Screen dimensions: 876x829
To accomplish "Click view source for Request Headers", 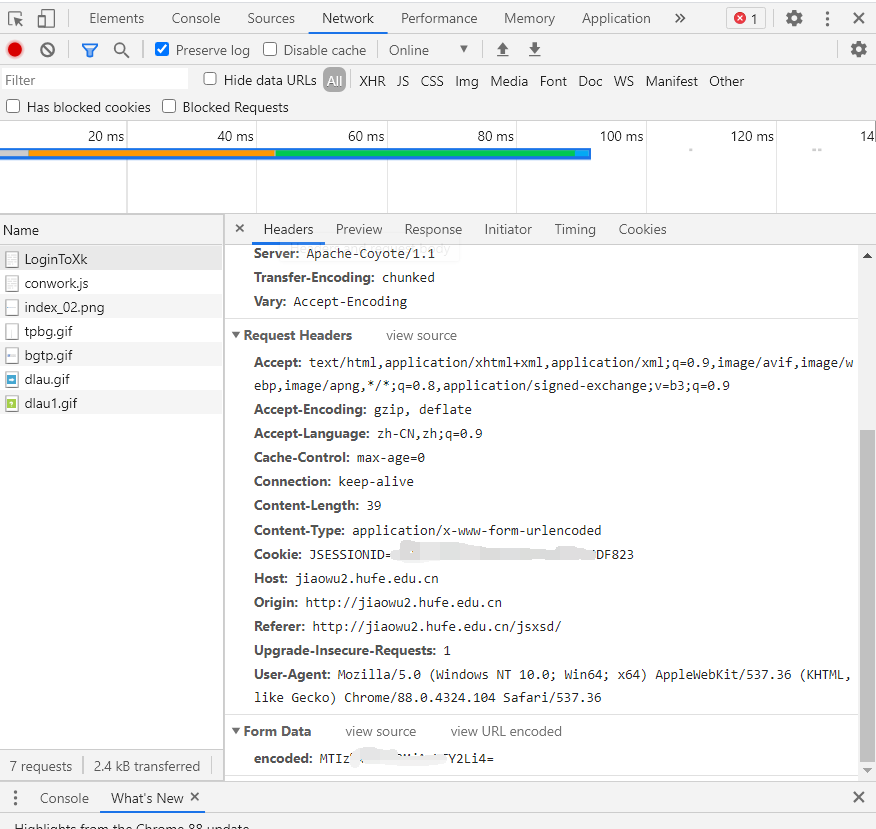I will (x=421, y=336).
